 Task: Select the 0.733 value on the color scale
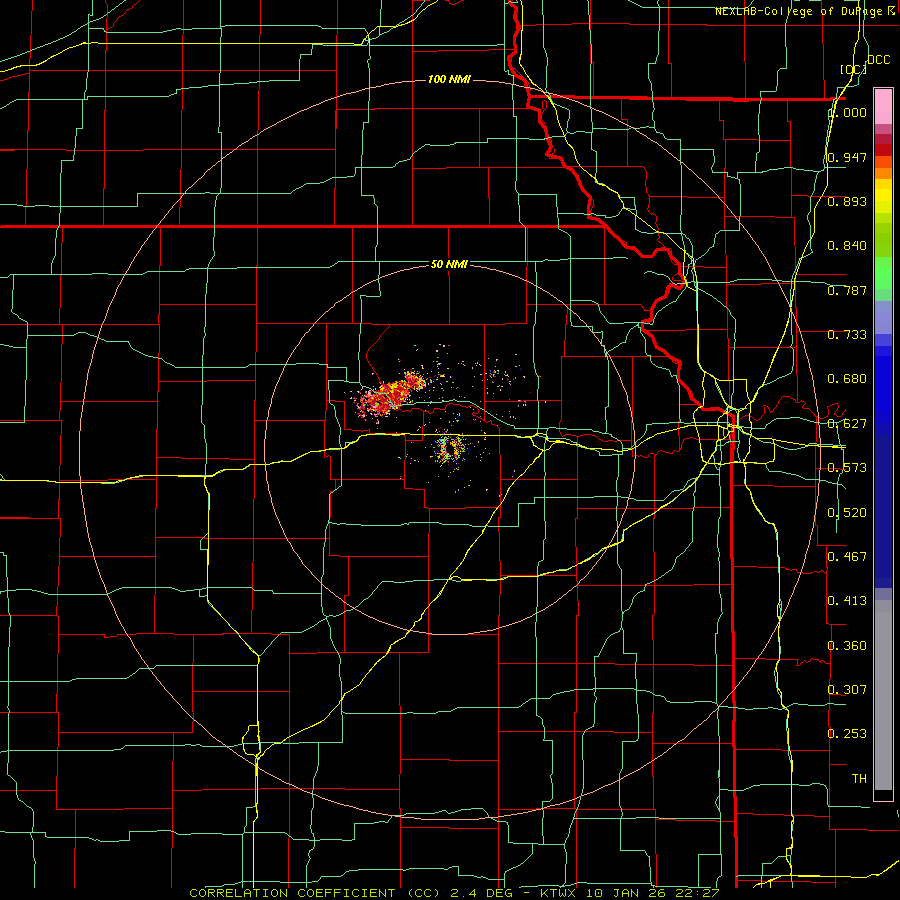[847, 335]
